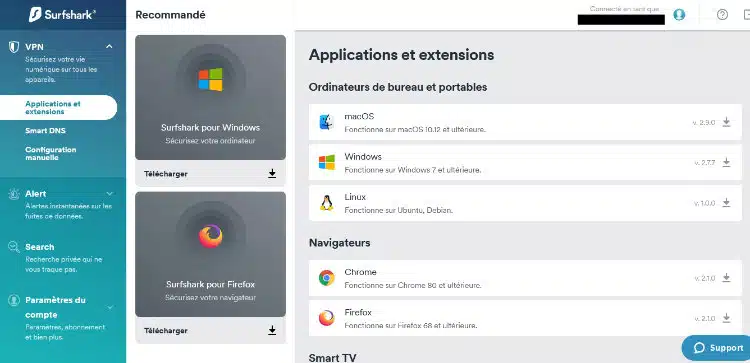Click 'Fonctionne sur Chrome 80 et ultérieure' text
750x363 pixels.
pyautogui.click(x=412, y=285)
